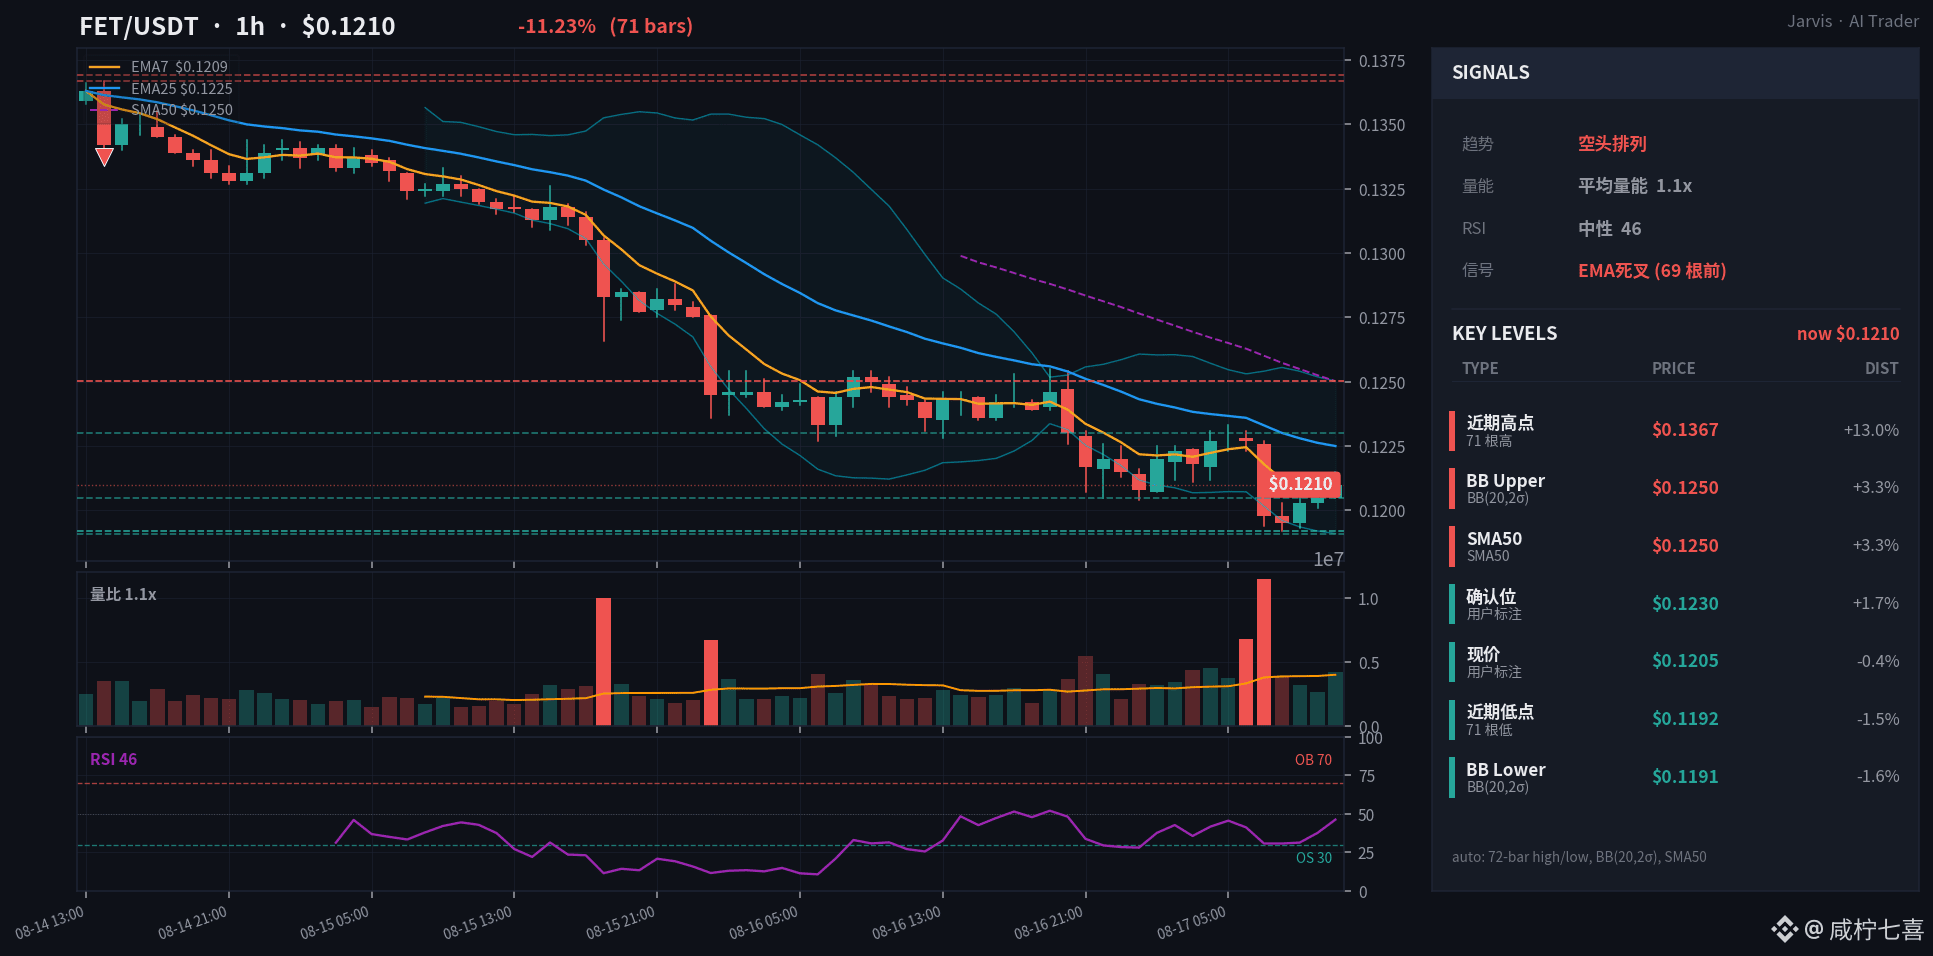Click the +3.3% distance in BB Upper row
1933x956 pixels.
click(x=1875, y=488)
